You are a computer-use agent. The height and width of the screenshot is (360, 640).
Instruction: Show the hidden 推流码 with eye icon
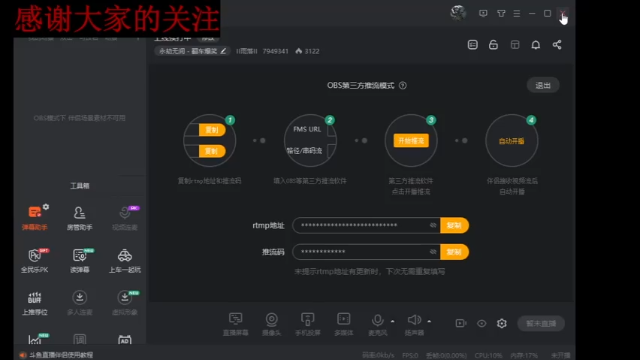tap(433, 252)
